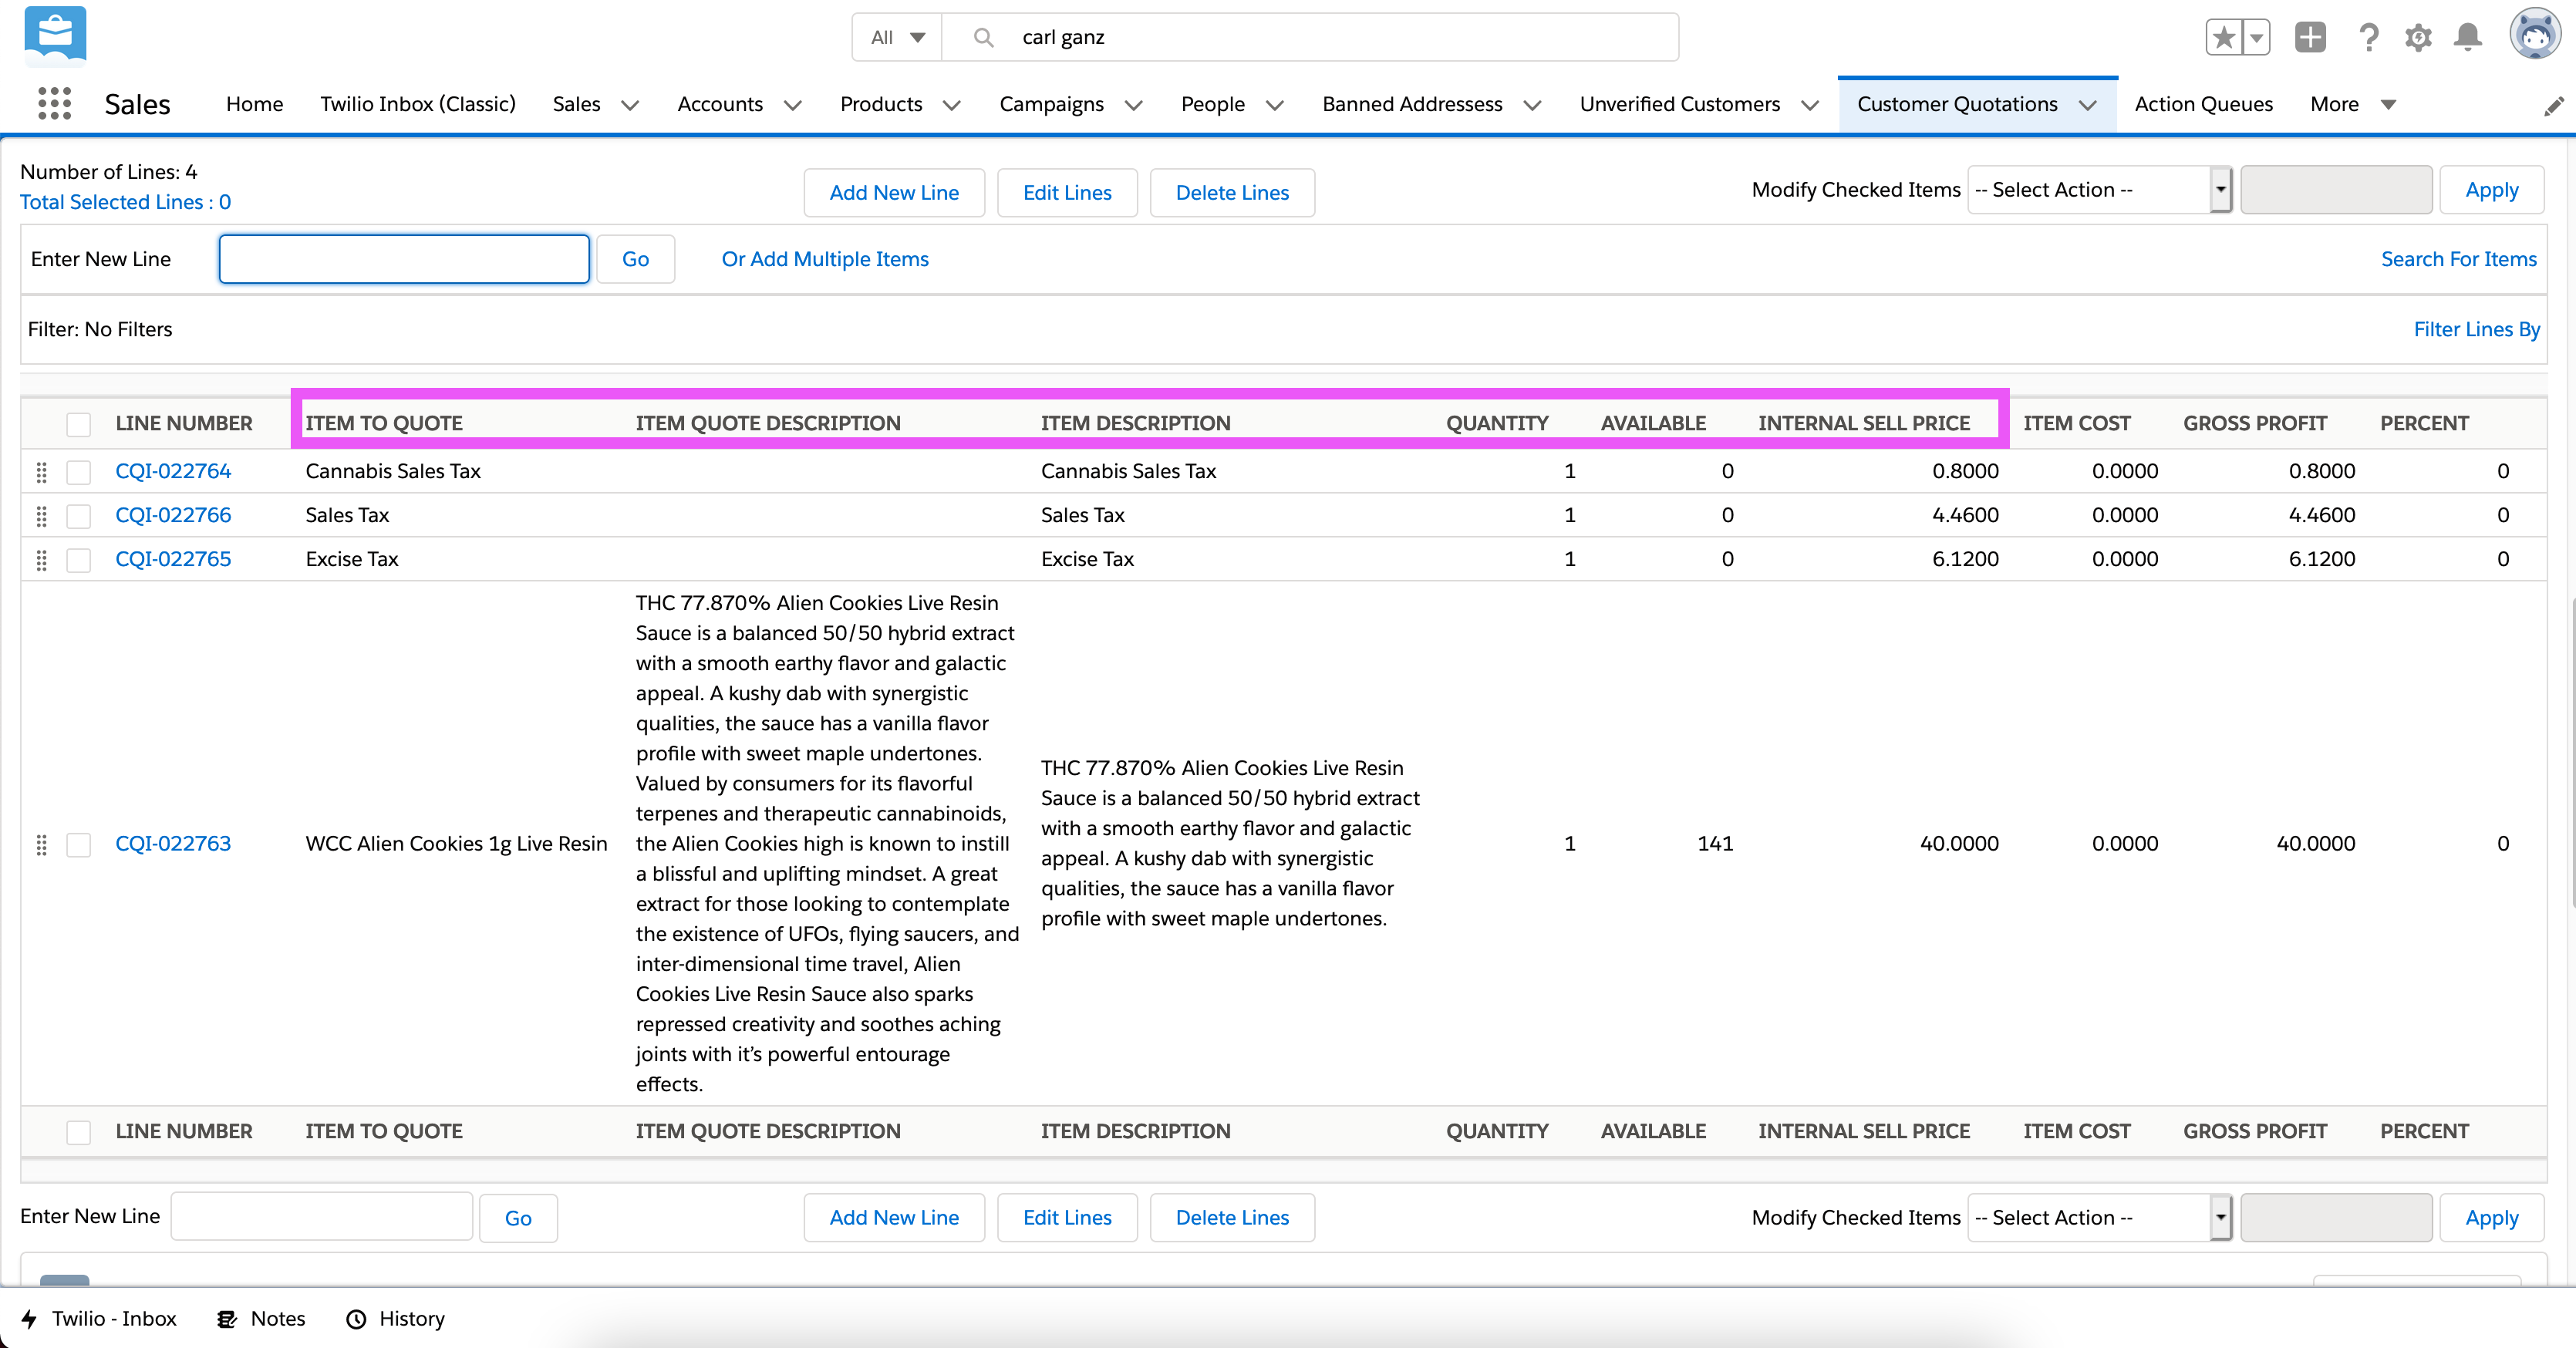Expand the People tab chevron
This screenshot has height=1348, width=2576.
pos(1274,105)
